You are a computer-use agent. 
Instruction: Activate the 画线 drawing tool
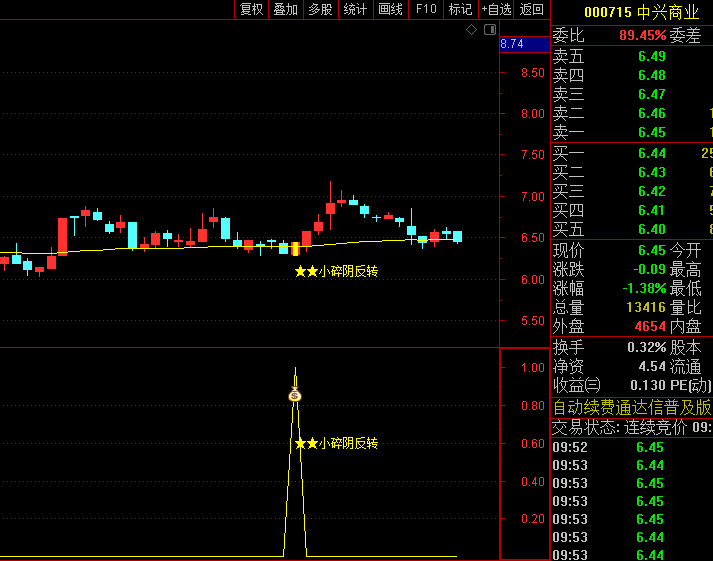(390, 9)
